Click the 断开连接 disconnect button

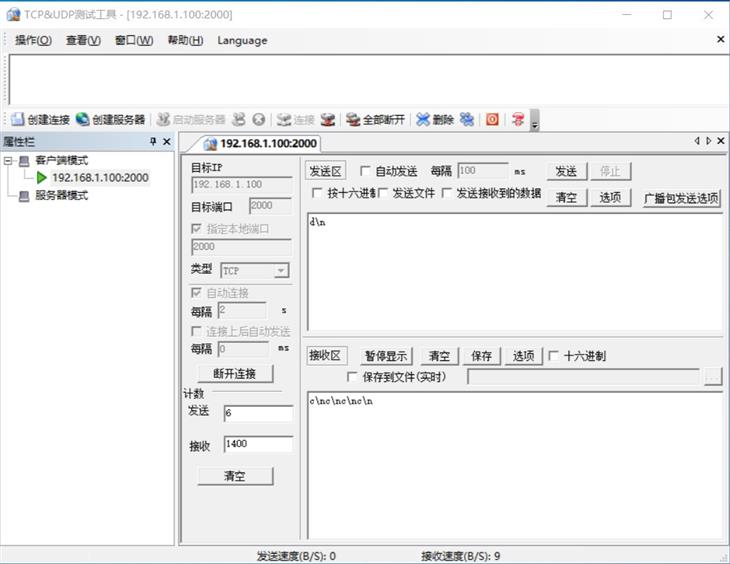pyautogui.click(x=235, y=374)
